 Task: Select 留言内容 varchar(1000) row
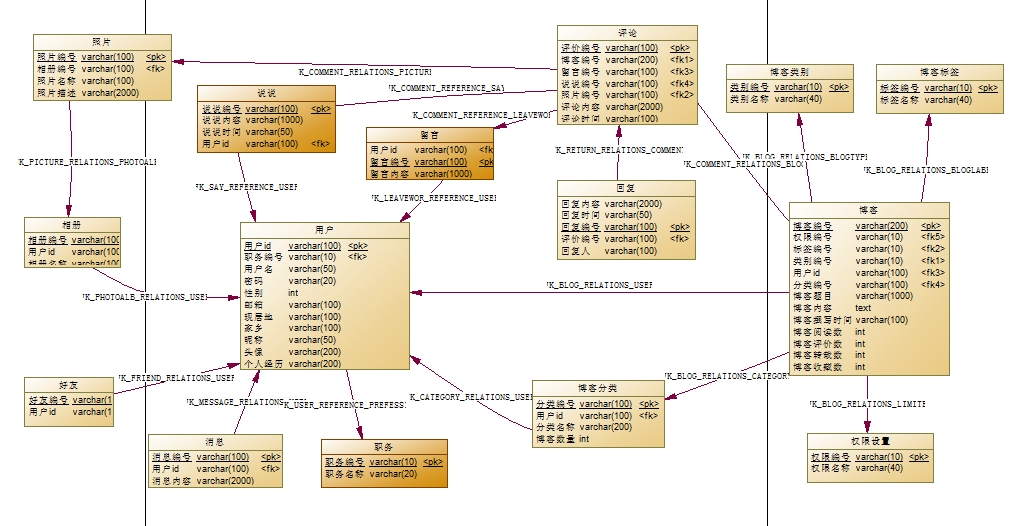(x=421, y=174)
